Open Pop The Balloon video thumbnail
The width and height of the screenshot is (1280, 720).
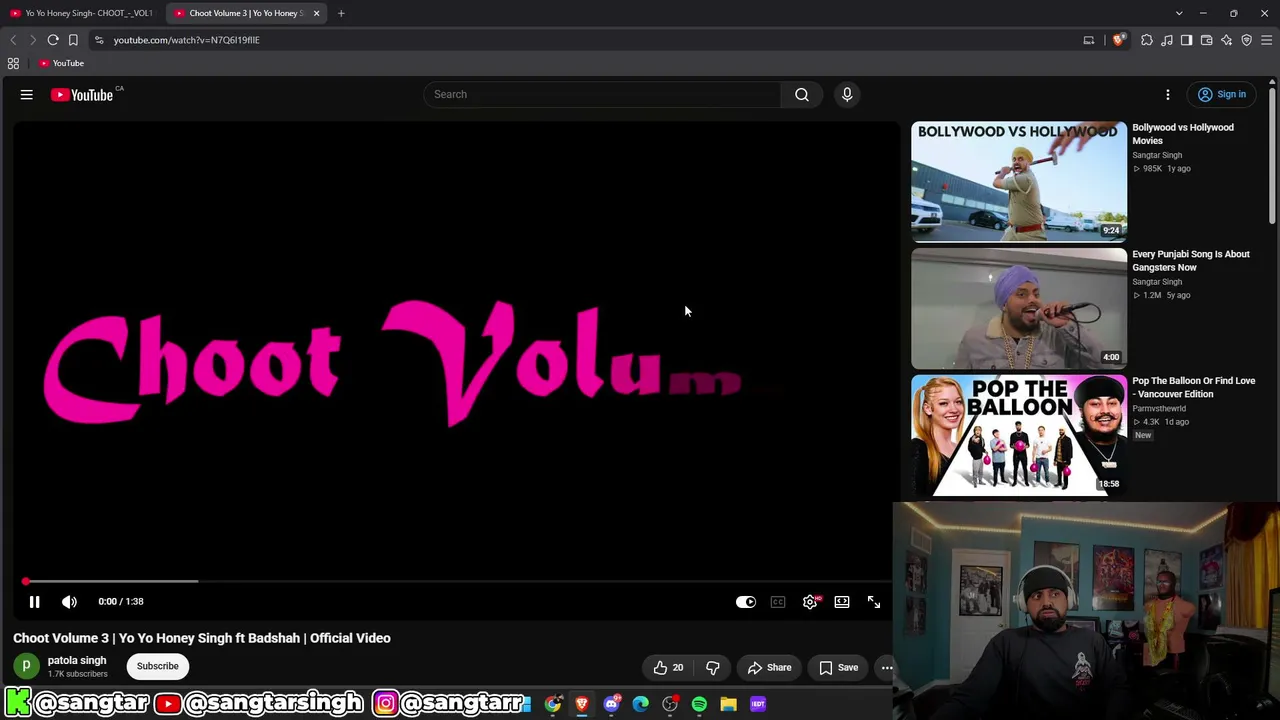(x=1019, y=435)
